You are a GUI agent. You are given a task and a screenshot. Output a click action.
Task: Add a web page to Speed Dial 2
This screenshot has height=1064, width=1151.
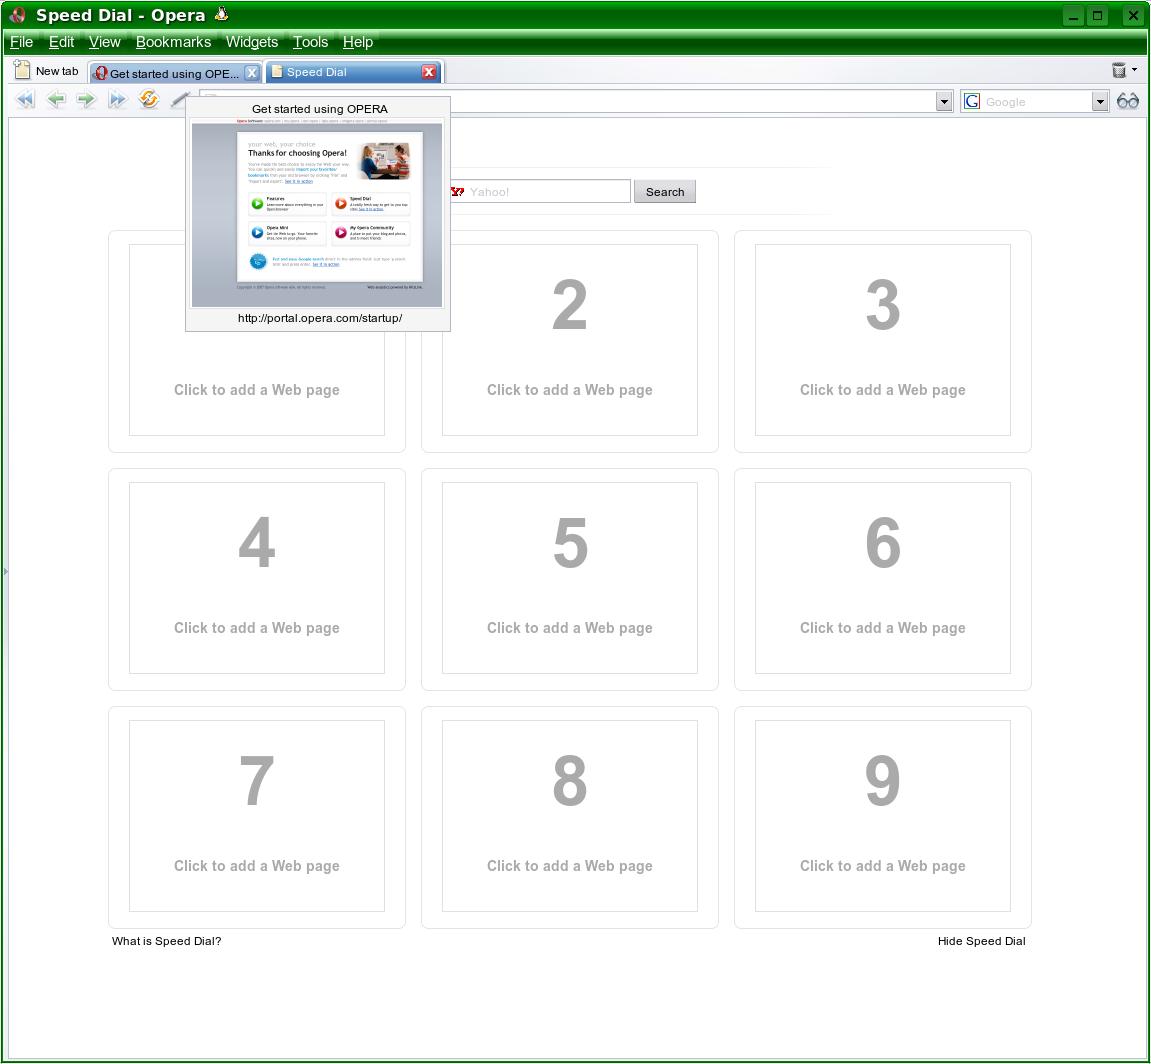pyautogui.click(x=570, y=340)
